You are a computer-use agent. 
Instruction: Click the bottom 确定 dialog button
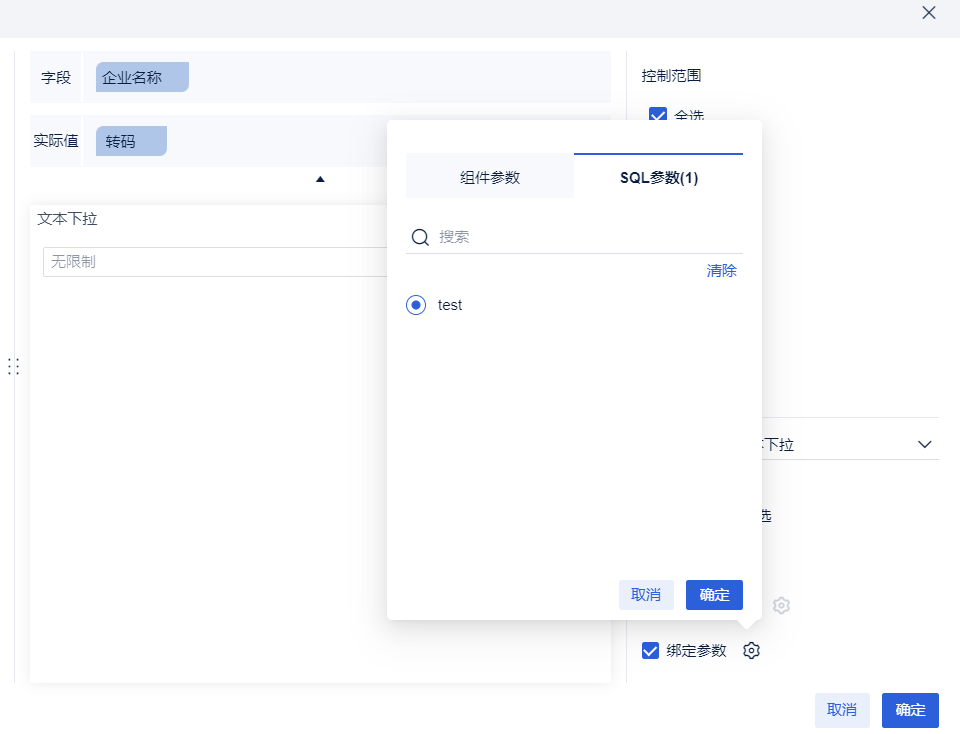coord(909,710)
